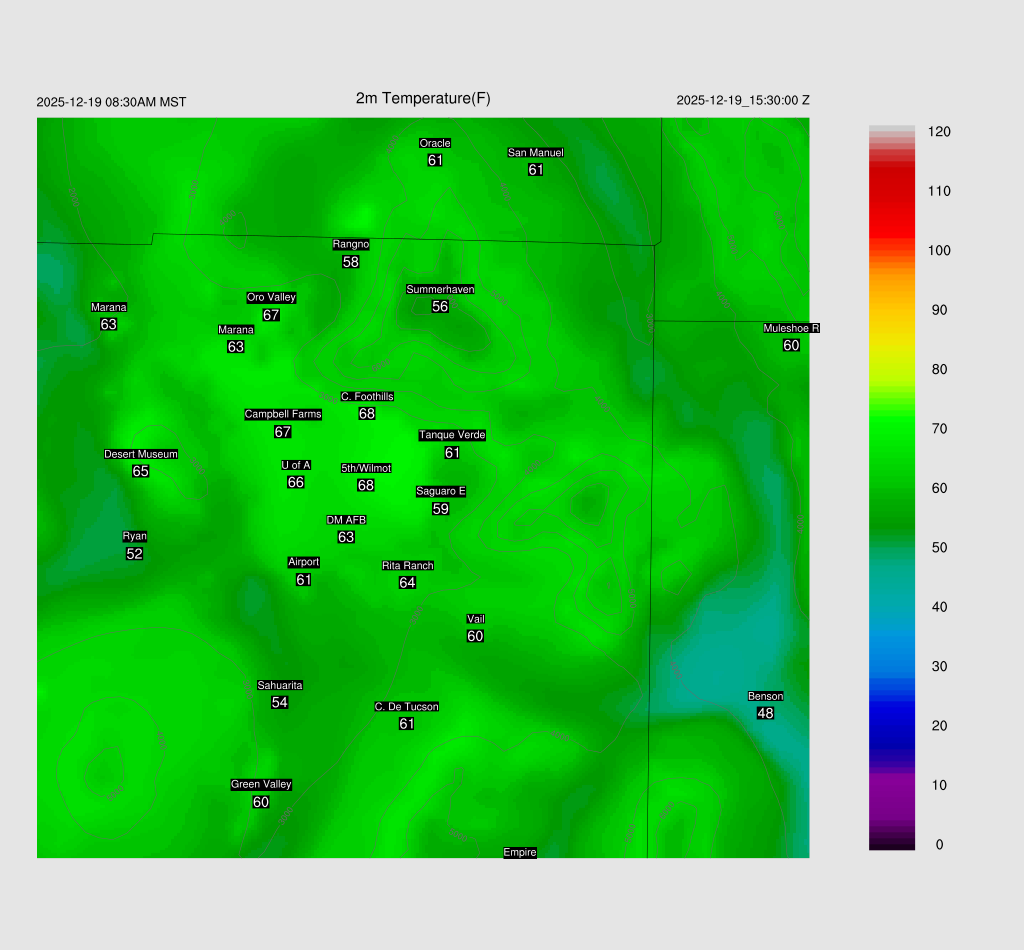1024x950 pixels.
Task: Click the Ryan station marker
Action: pyautogui.click(x=134, y=537)
